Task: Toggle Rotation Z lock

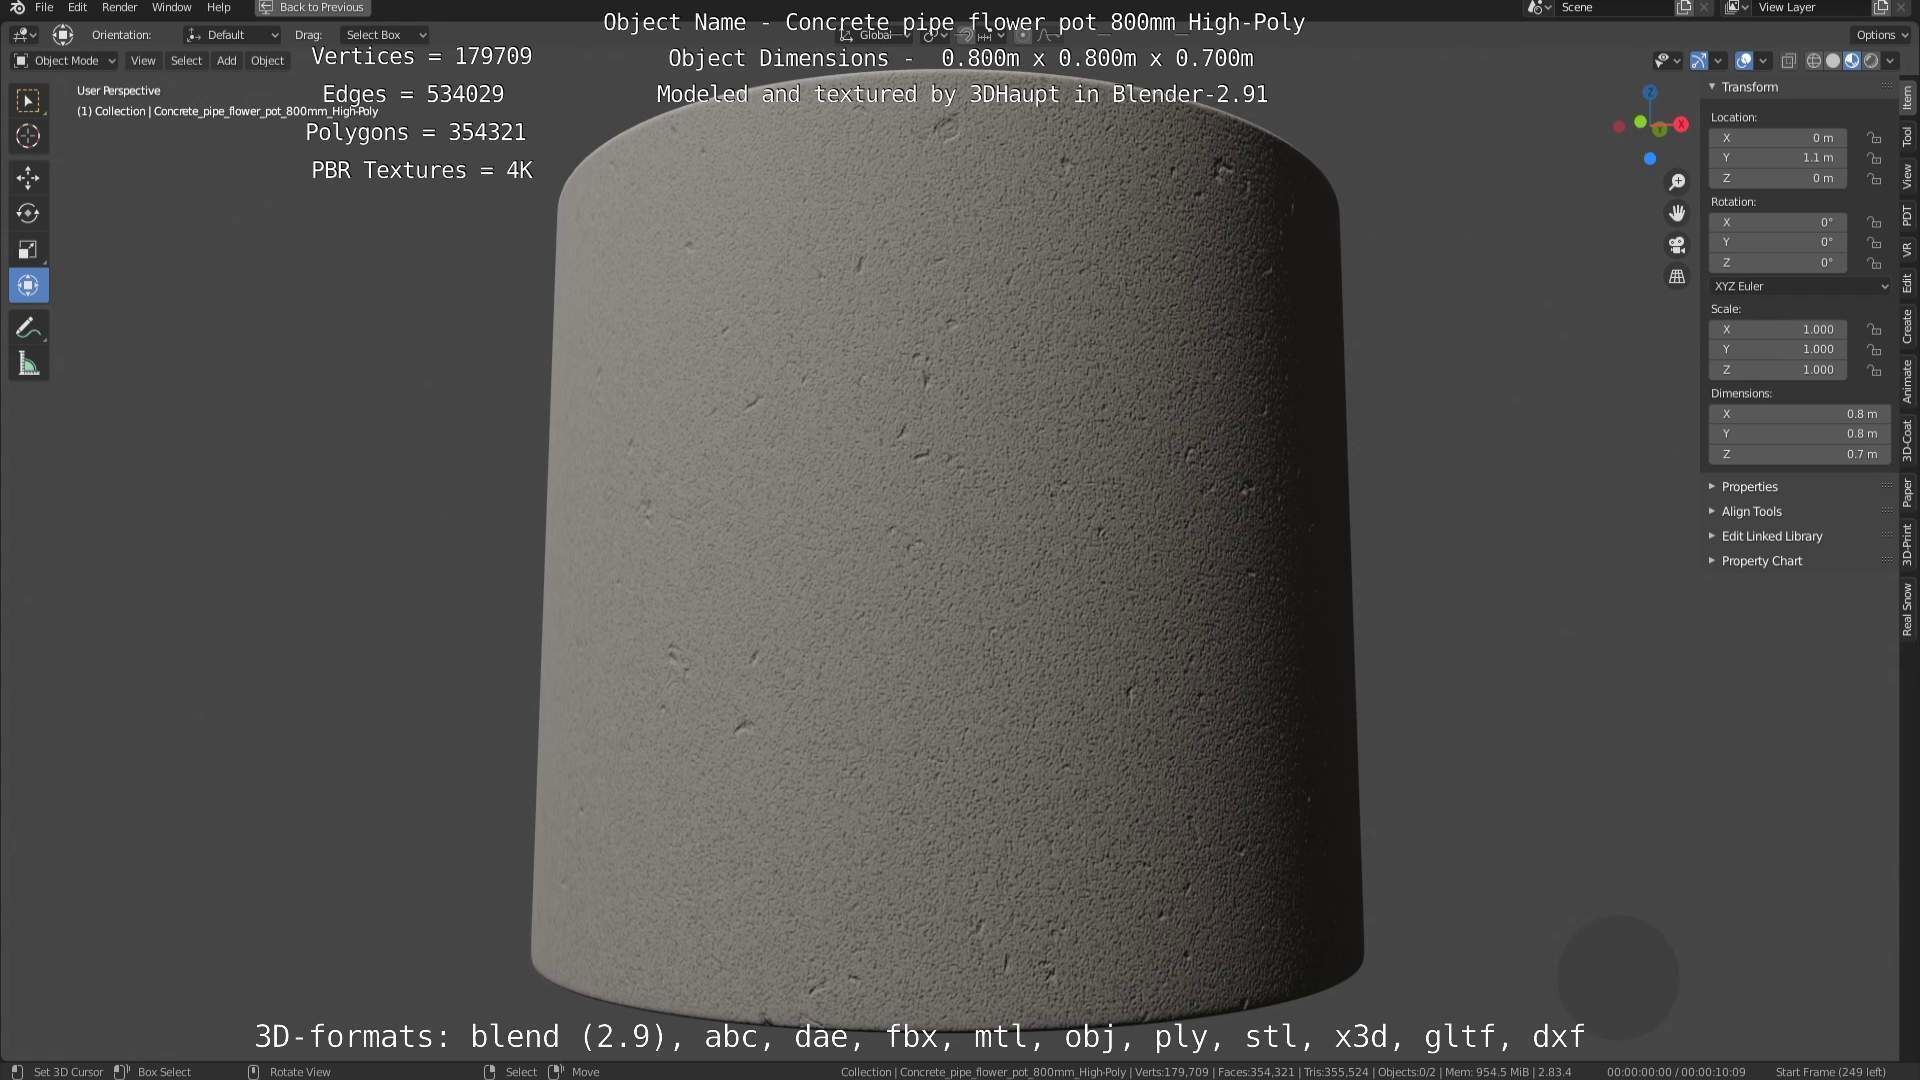Action: (1874, 263)
